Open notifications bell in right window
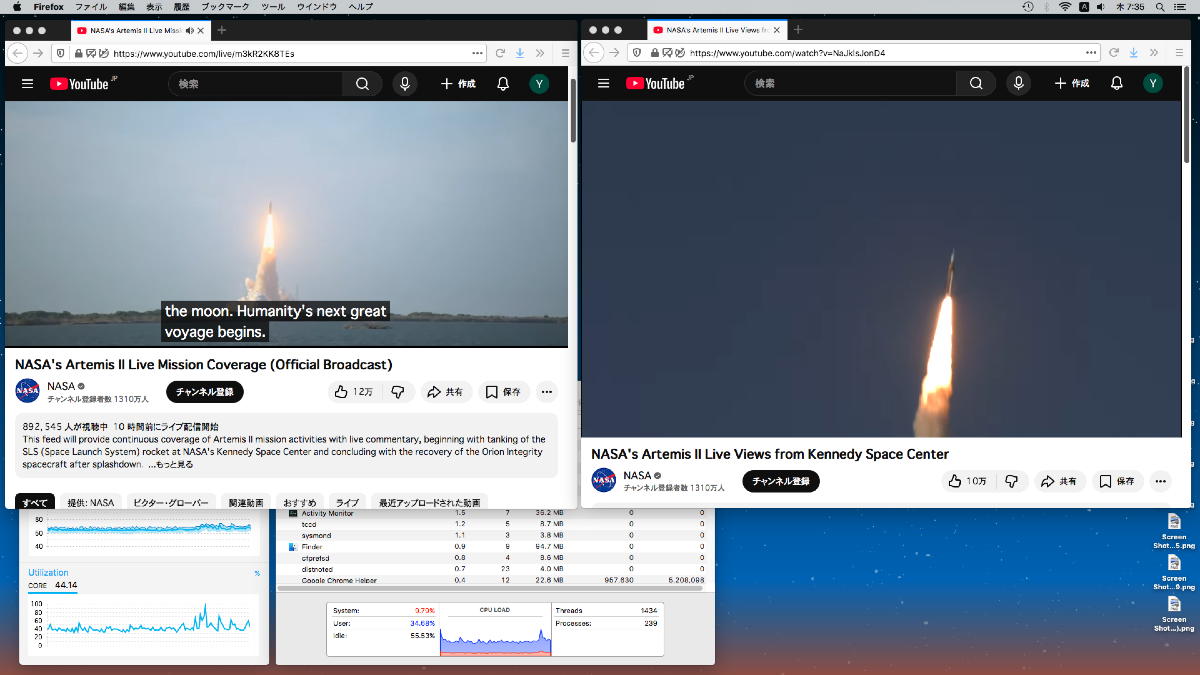This screenshot has height=675, width=1200. [1117, 84]
